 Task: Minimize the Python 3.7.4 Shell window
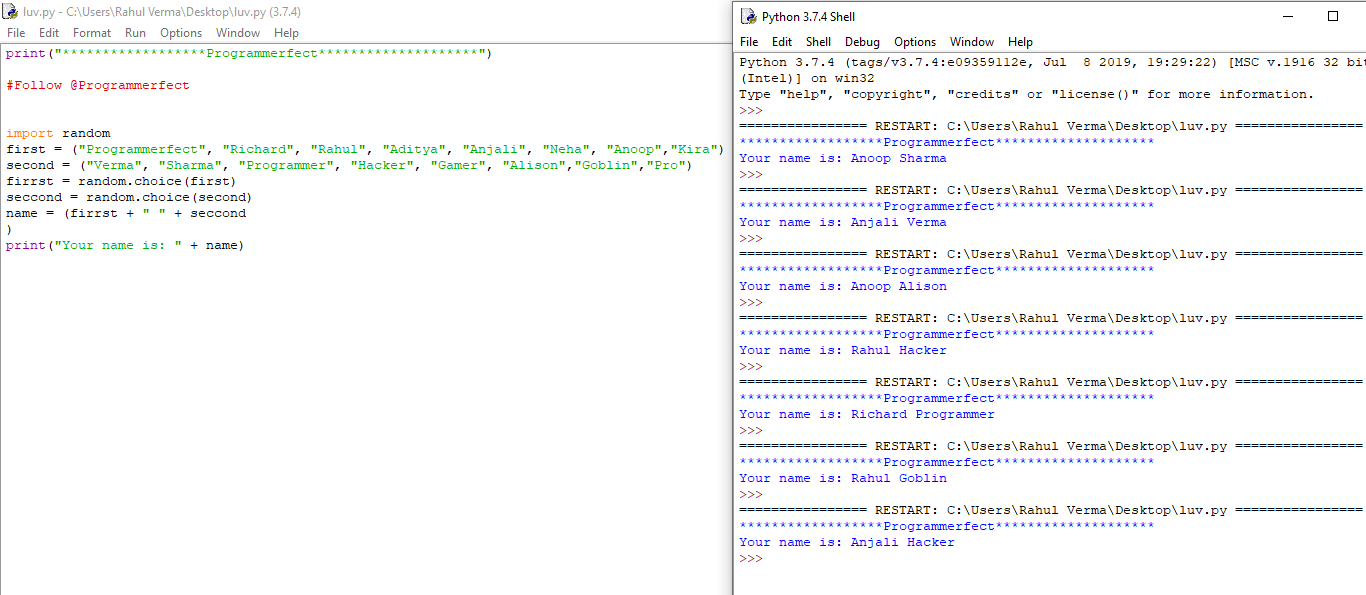1288,16
